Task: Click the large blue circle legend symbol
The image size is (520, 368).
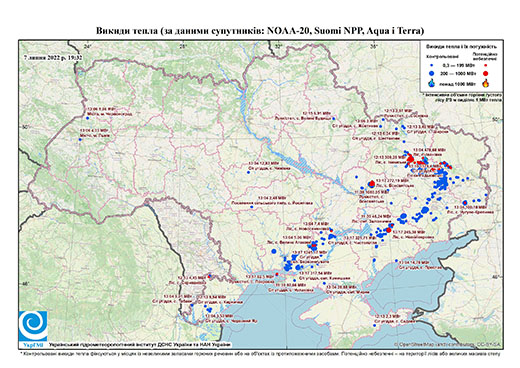Action: point(432,73)
